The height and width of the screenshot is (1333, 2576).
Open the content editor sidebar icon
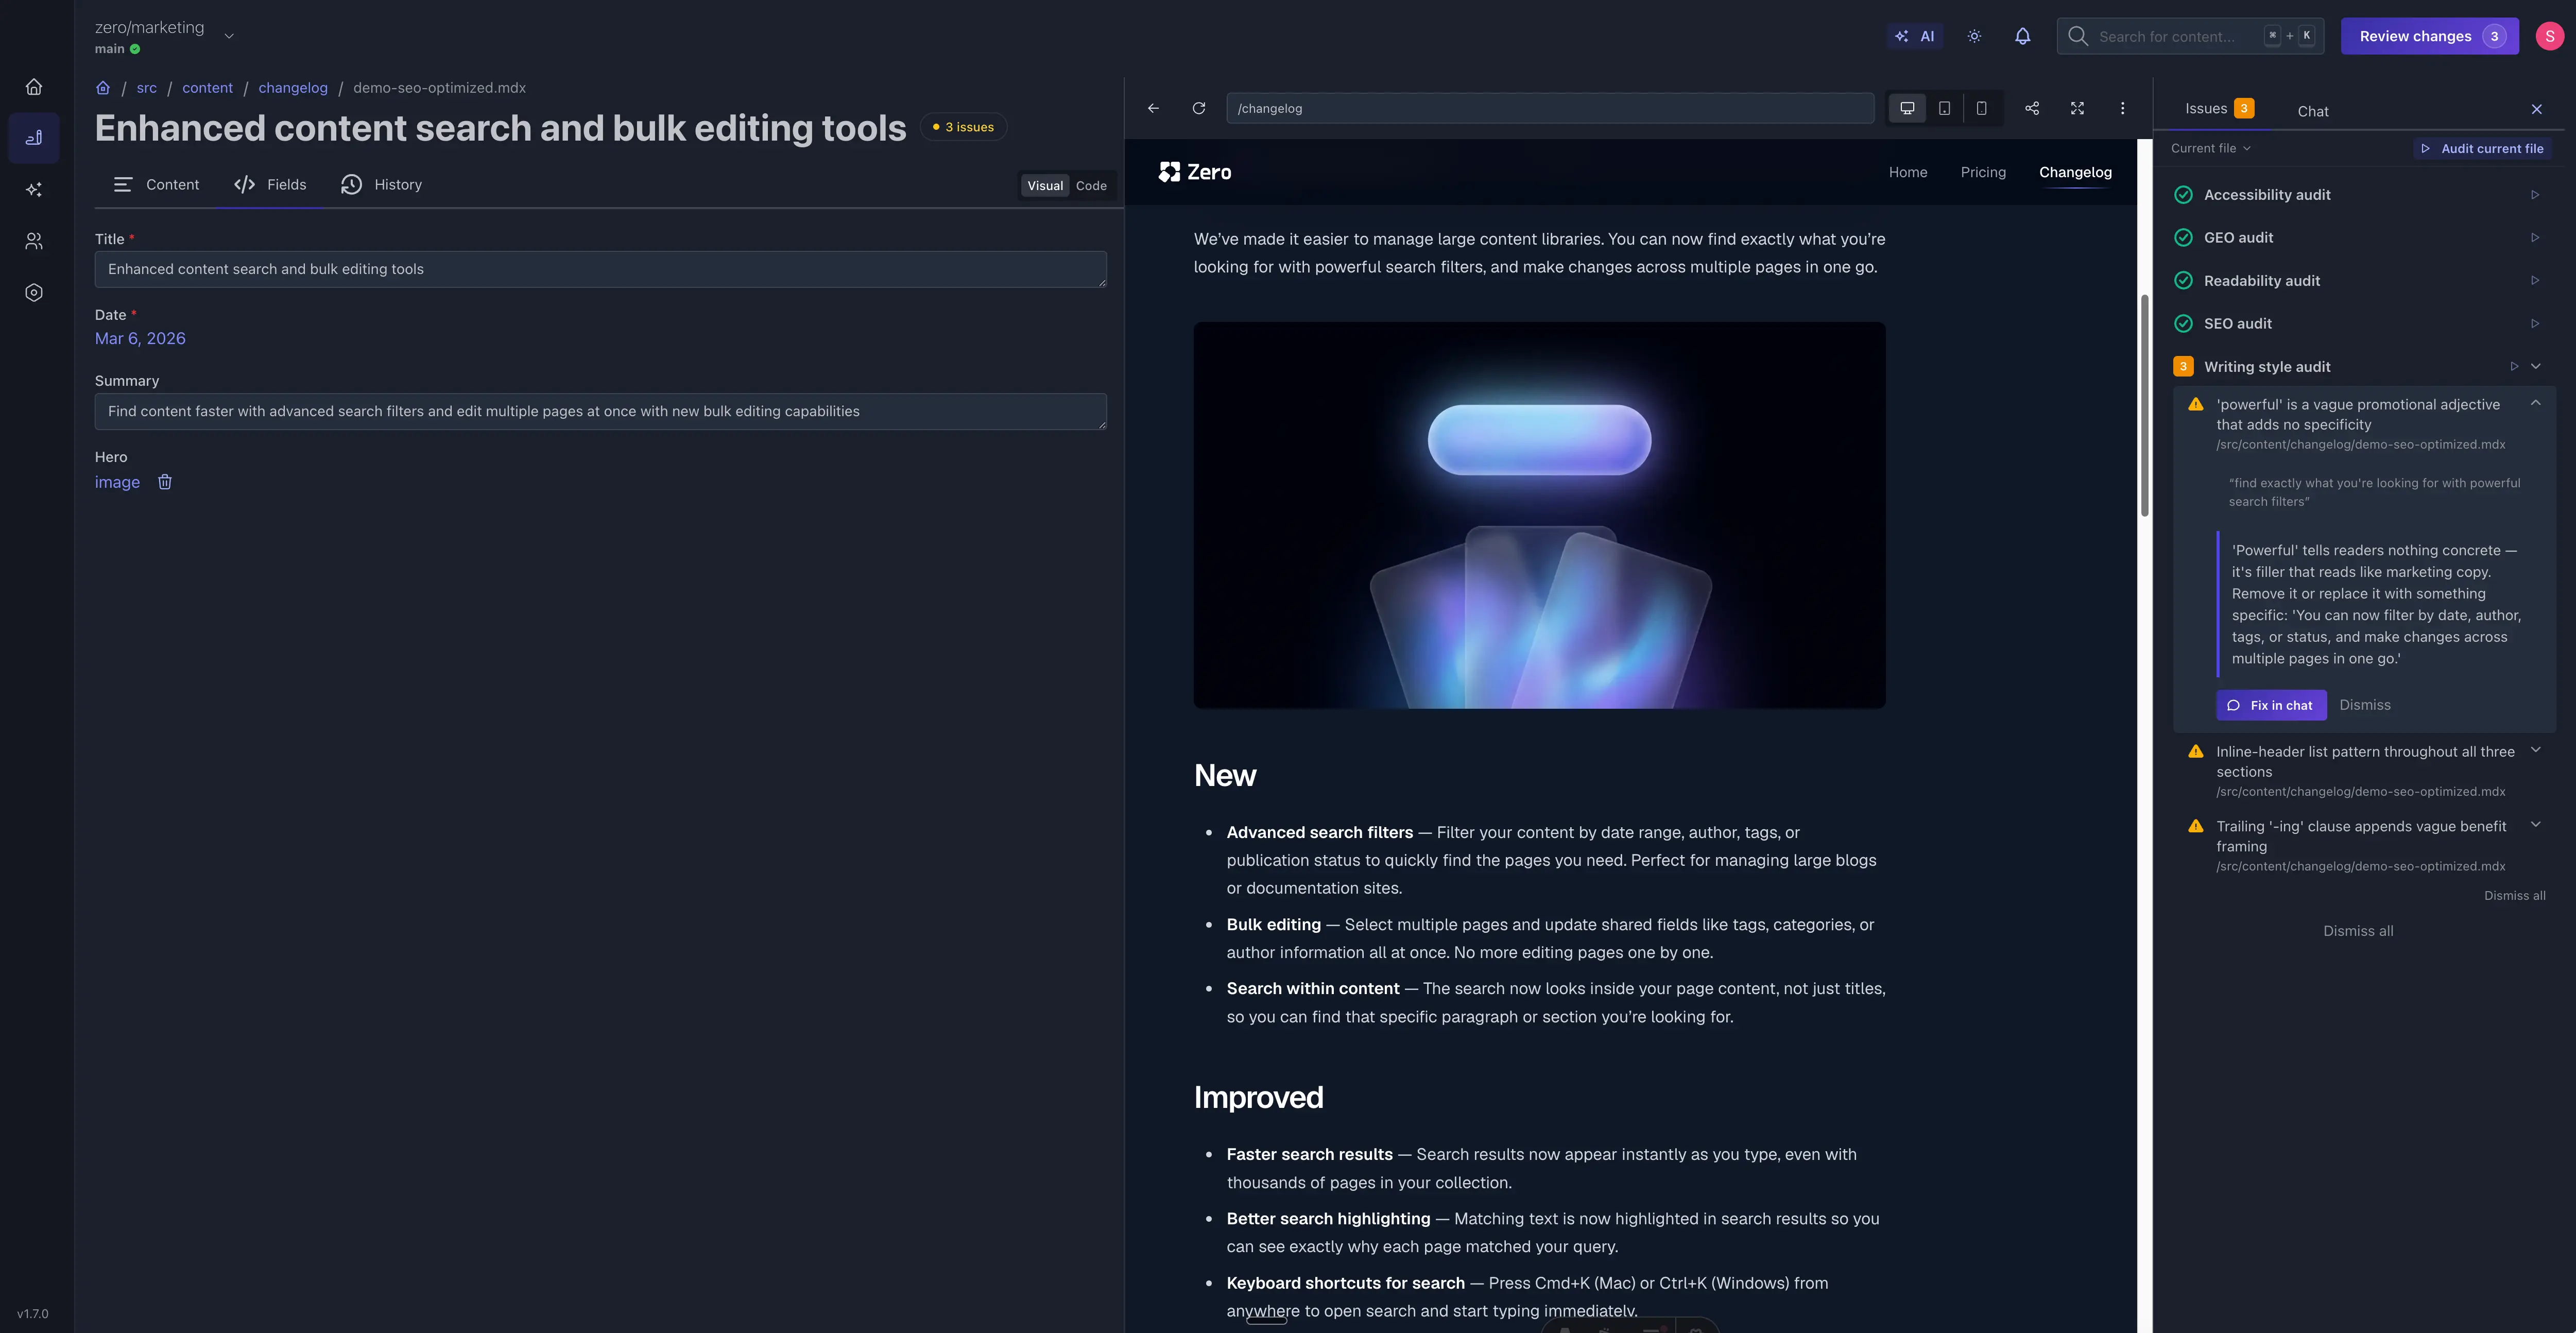34,138
